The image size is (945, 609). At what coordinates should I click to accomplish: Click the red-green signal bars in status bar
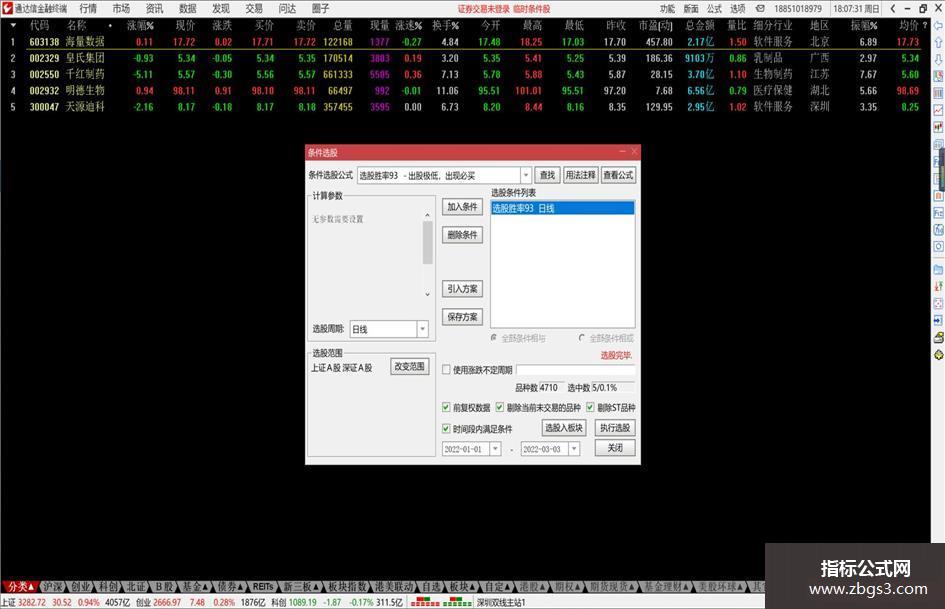point(441,602)
